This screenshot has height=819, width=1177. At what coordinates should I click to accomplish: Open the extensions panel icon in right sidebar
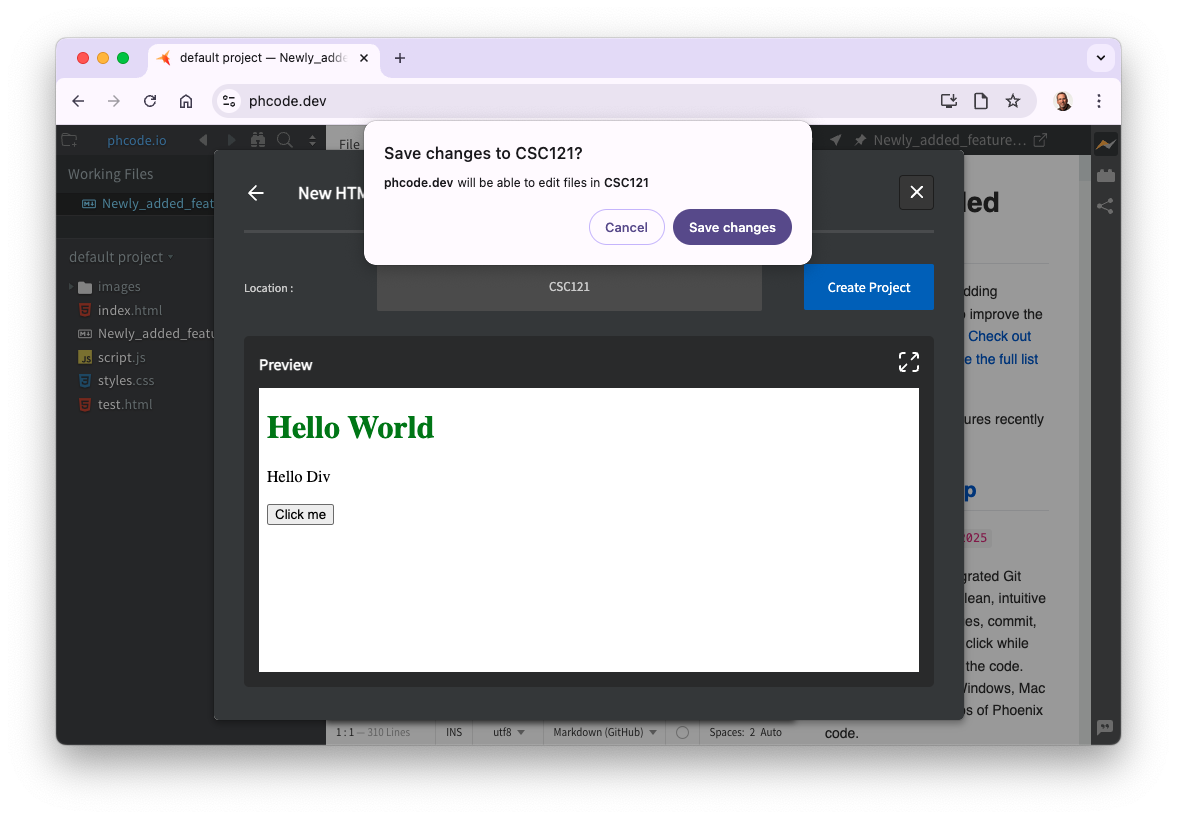1106,175
